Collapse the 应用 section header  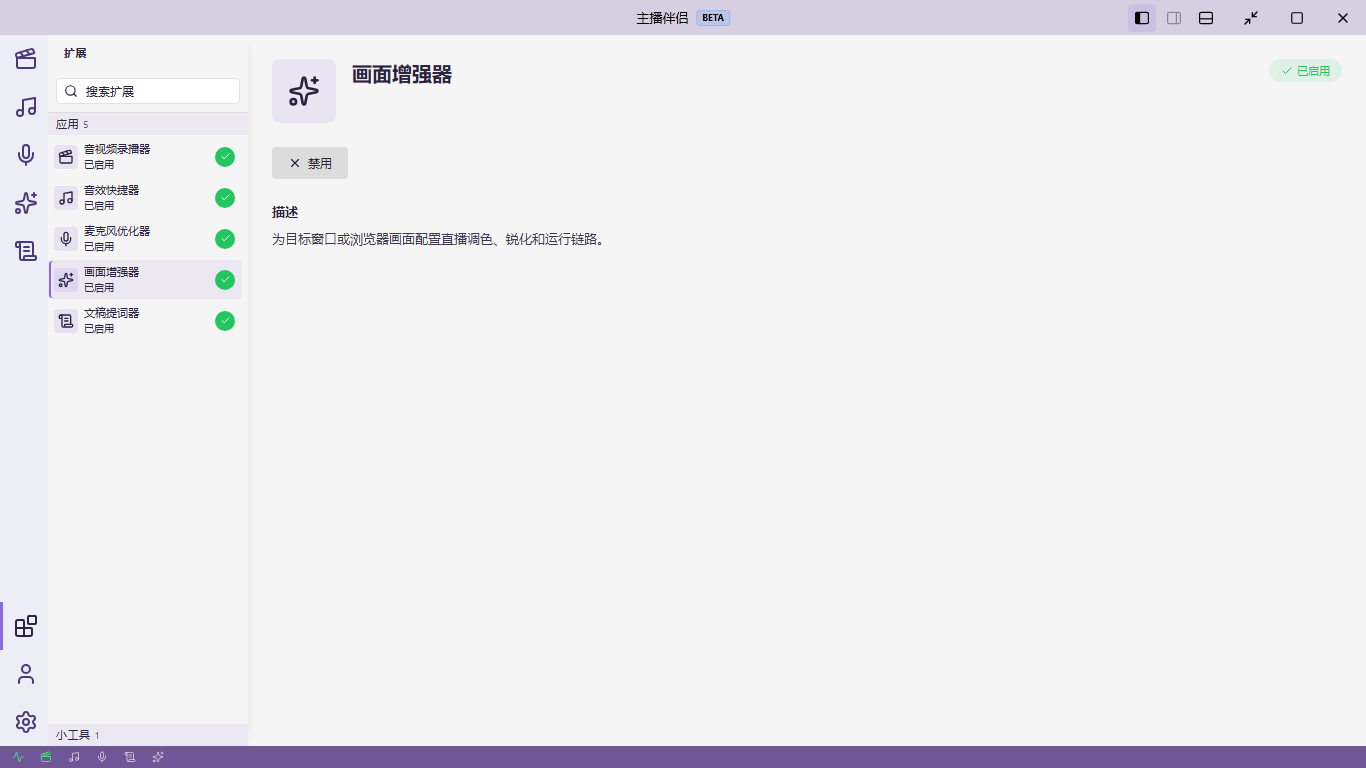coord(148,124)
